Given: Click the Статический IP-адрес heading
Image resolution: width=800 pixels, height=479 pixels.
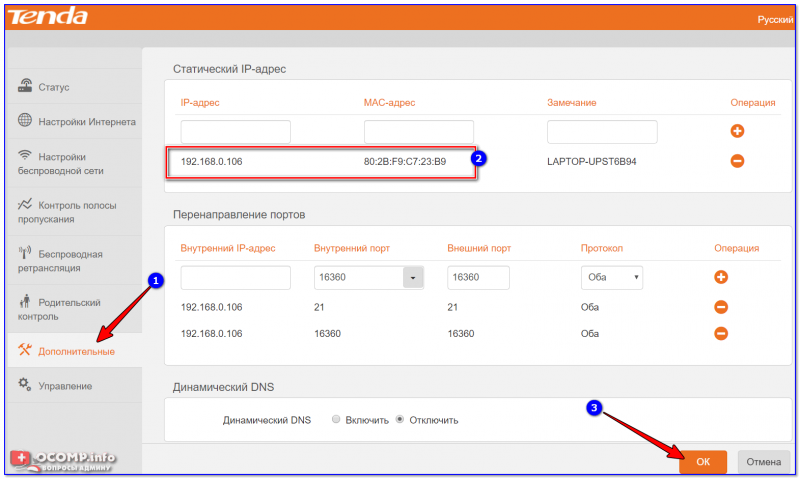Looking at the screenshot, I should coord(229,69).
